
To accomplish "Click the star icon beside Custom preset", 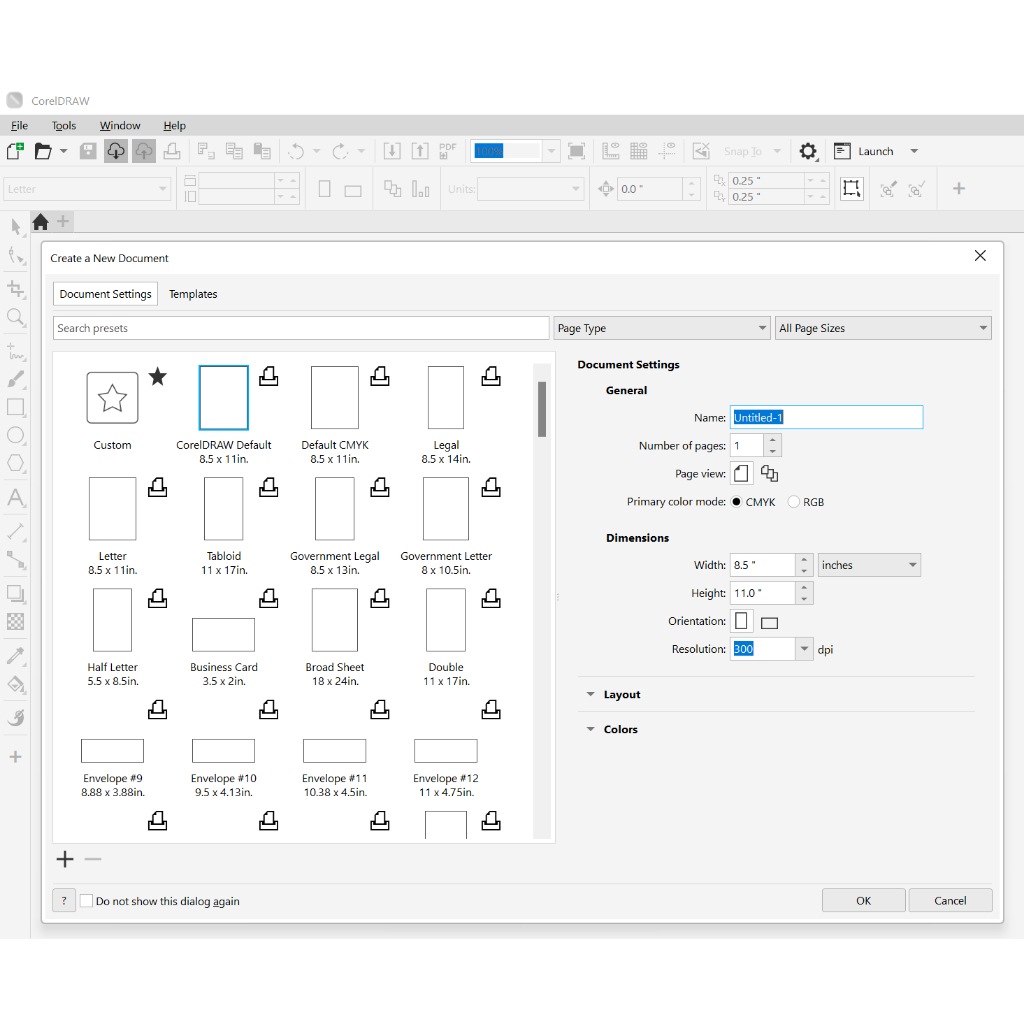I will click(x=158, y=377).
